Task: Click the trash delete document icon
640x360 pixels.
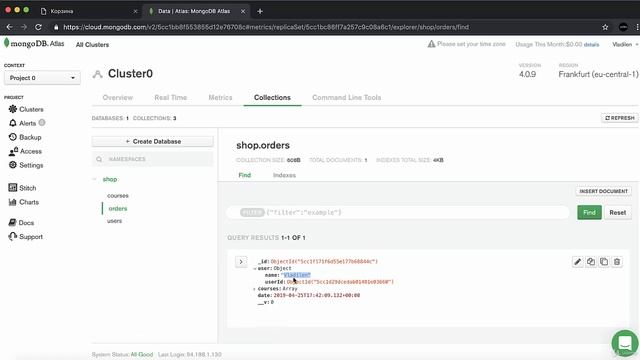Action: 617,262
